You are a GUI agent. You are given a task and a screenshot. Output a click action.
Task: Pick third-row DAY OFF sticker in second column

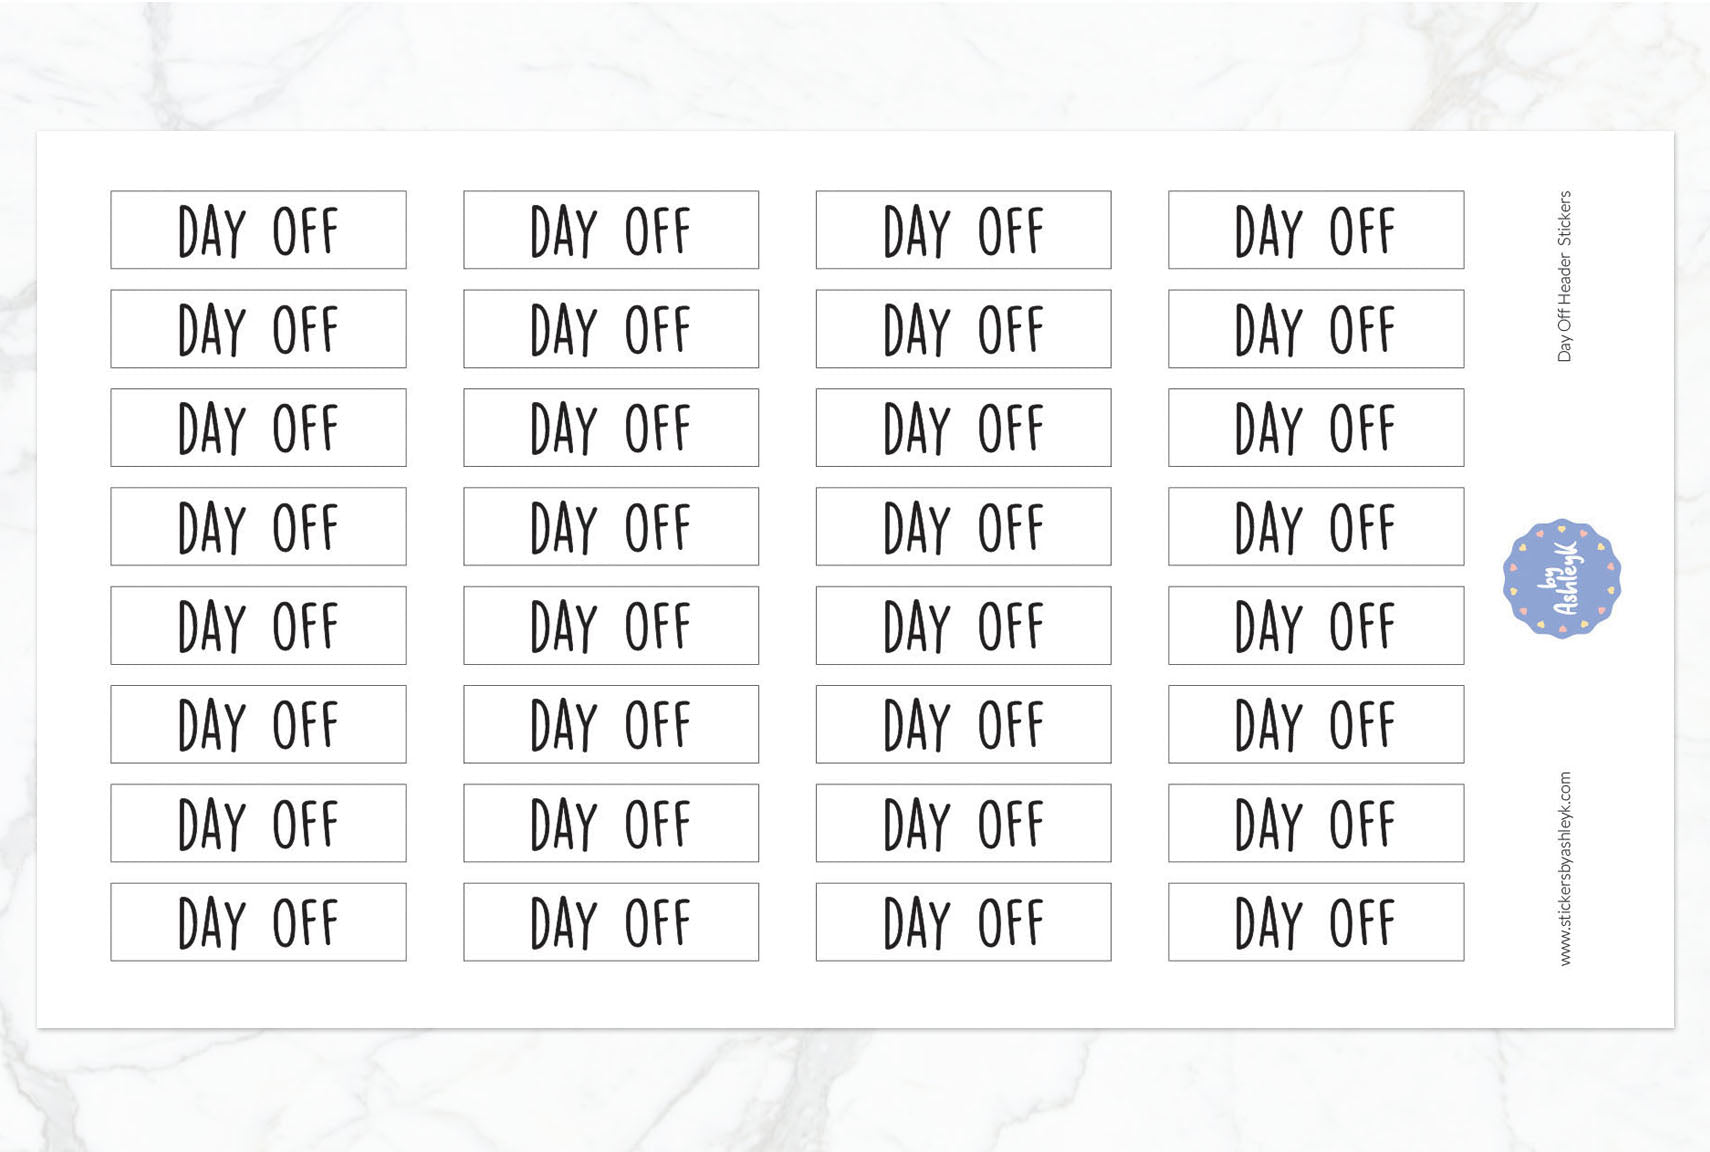(x=611, y=428)
